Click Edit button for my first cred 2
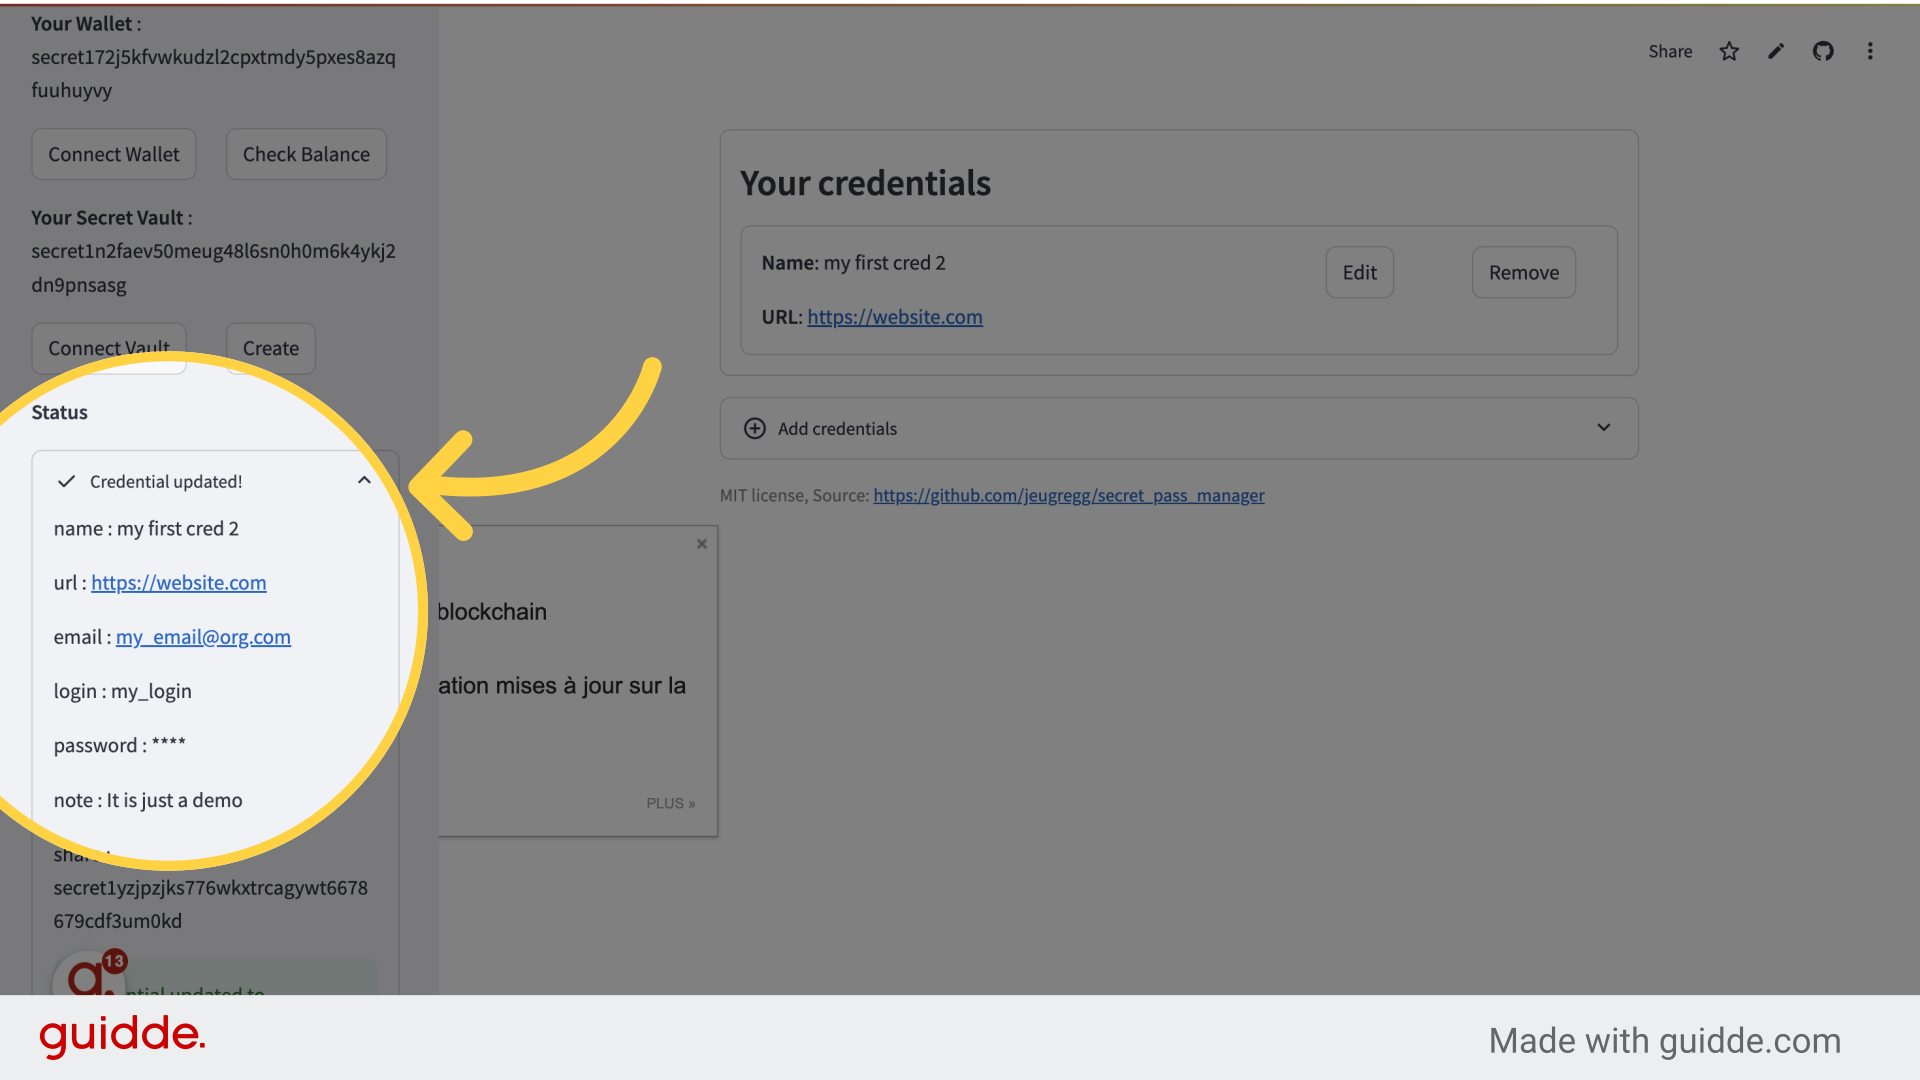Screen dimensions: 1920x1080 point(1360,273)
